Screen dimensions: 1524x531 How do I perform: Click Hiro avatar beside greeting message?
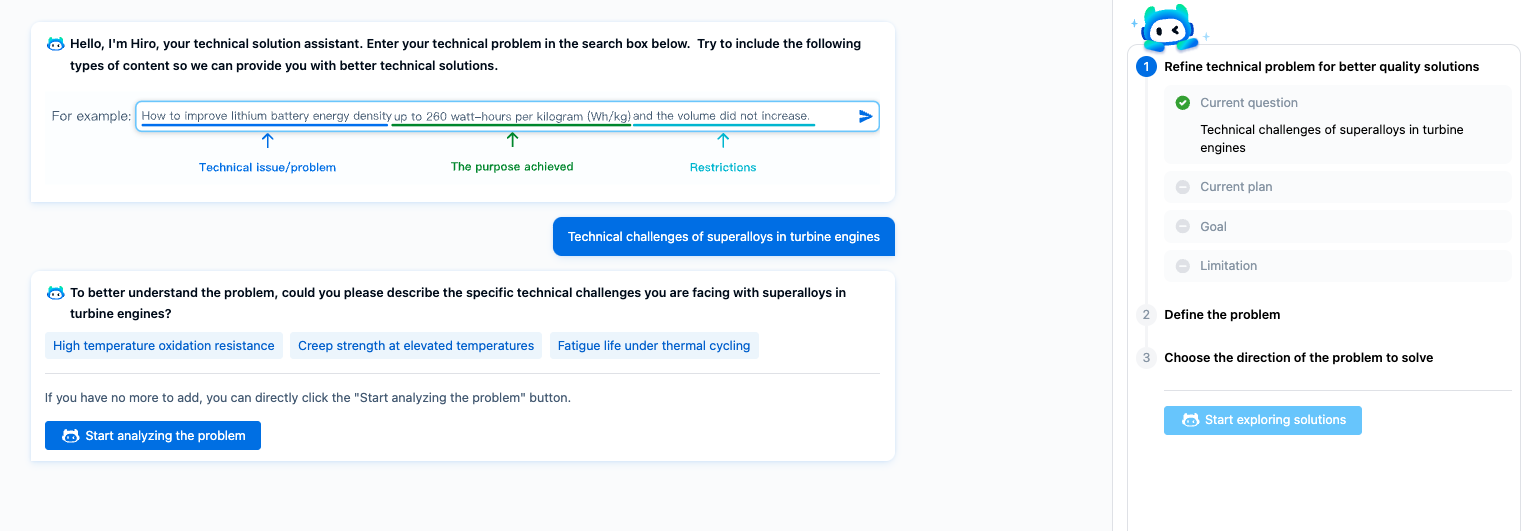point(56,44)
